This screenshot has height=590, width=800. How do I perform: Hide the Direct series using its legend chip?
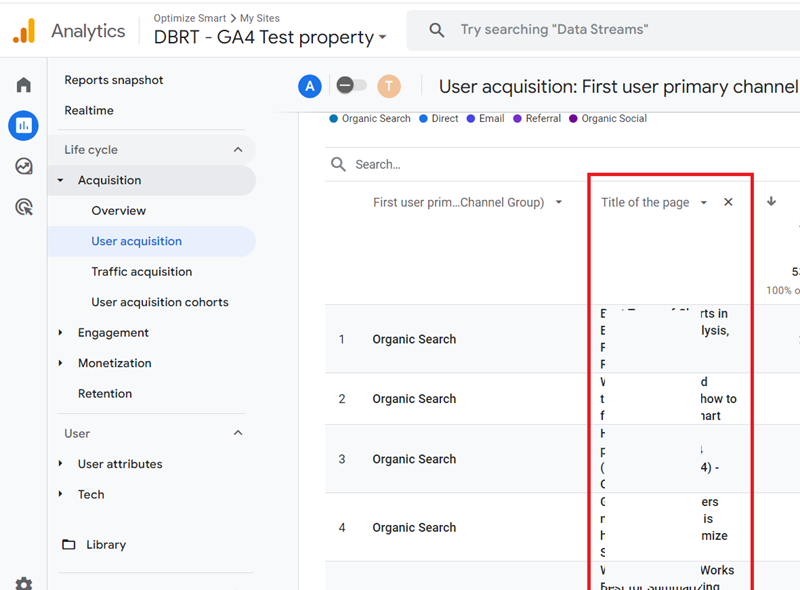(438, 118)
